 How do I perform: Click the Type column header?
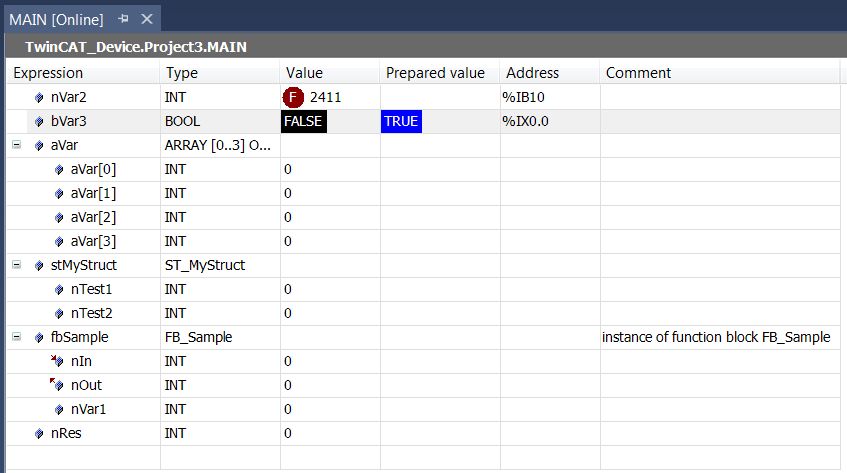click(x=219, y=73)
